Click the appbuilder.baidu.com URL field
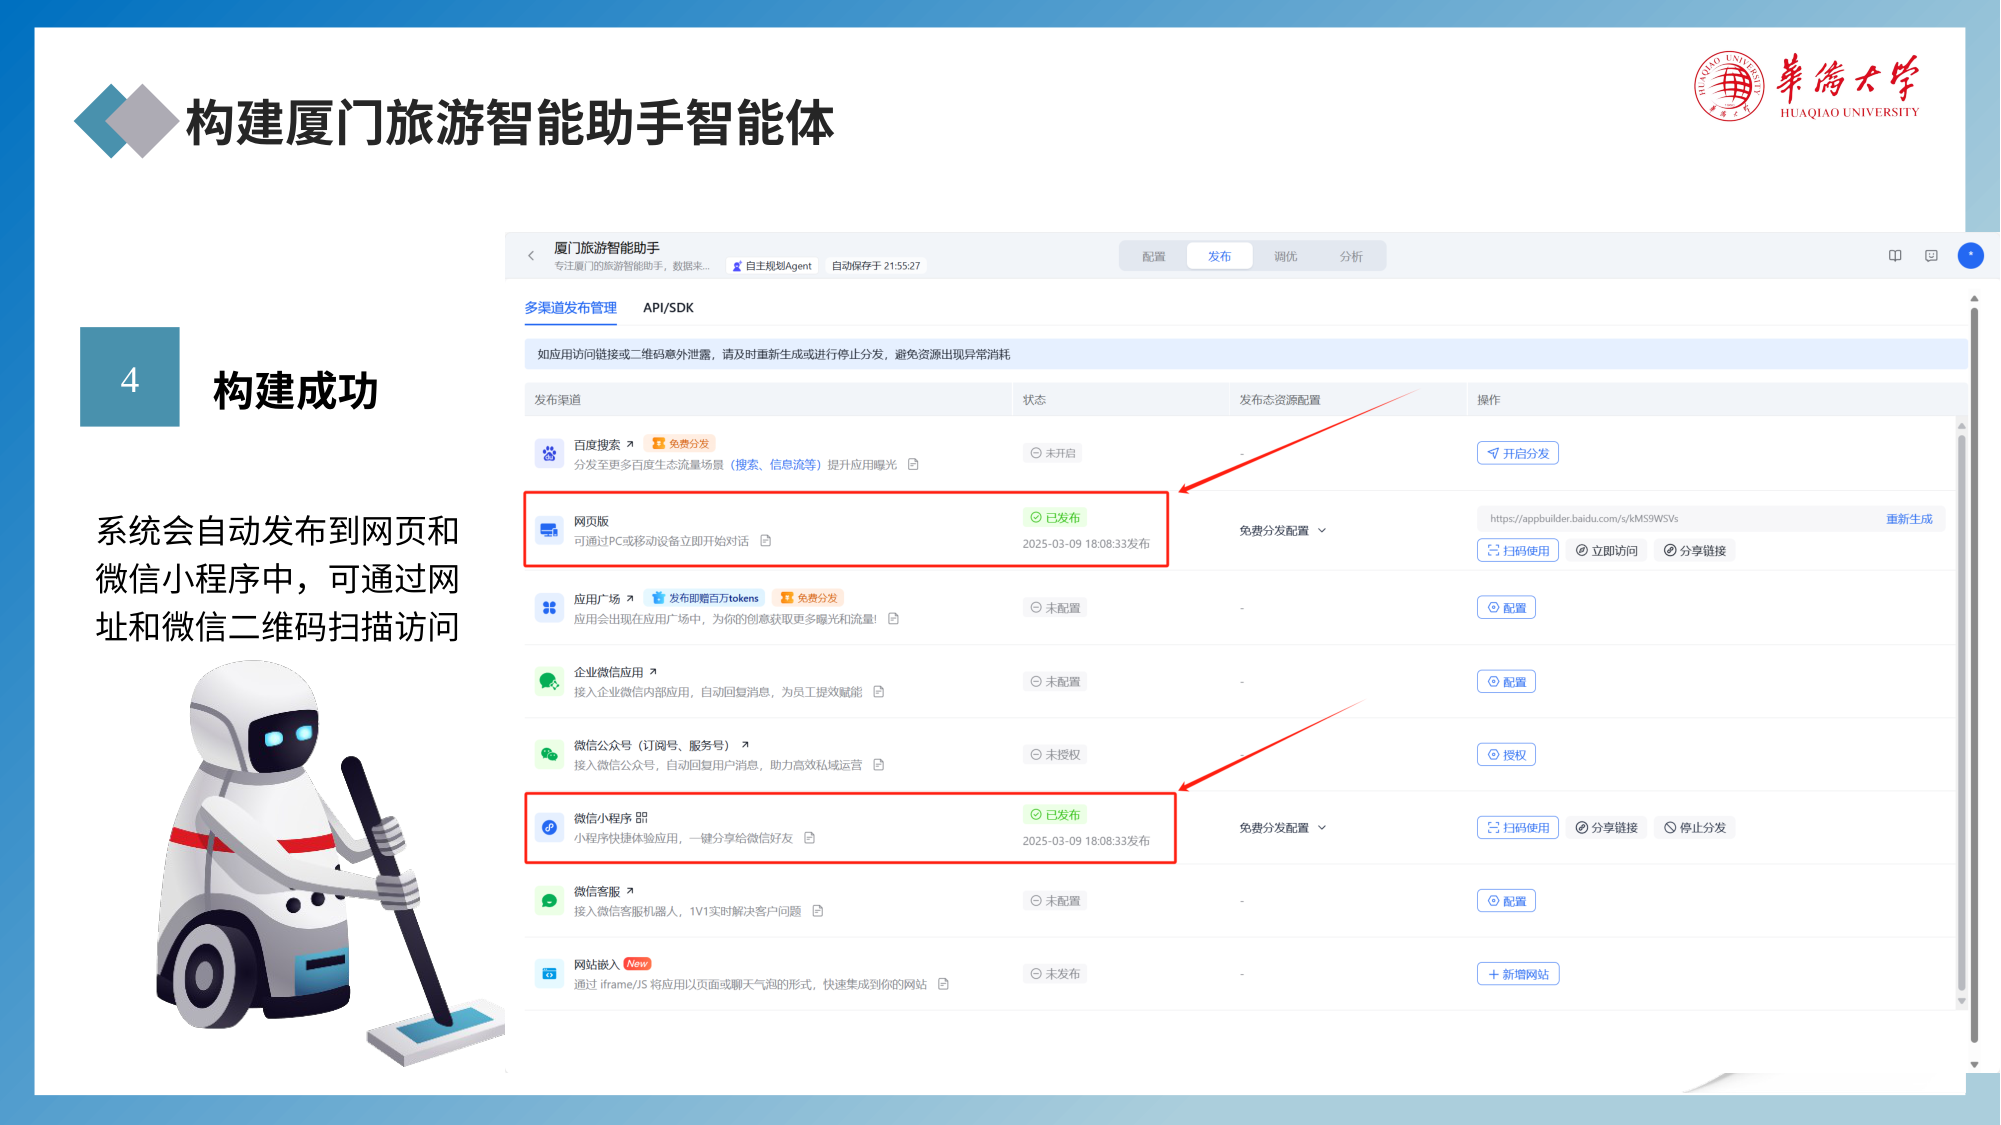This screenshot has width=2001, height=1125. (1680, 519)
